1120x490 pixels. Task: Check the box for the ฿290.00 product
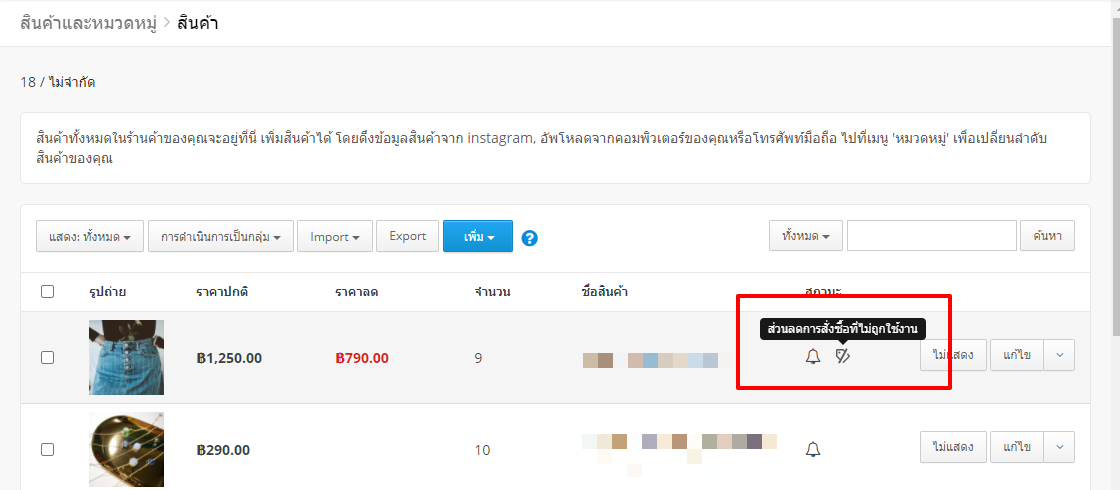point(47,449)
